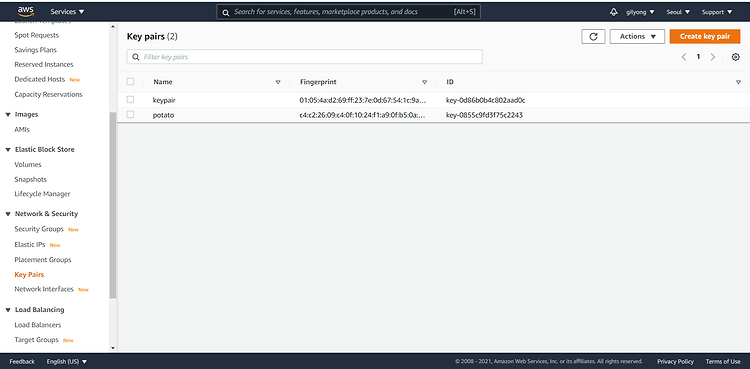Click ID key-0d86b0b4c802aad0c
The image size is (750, 369).
click(485, 100)
